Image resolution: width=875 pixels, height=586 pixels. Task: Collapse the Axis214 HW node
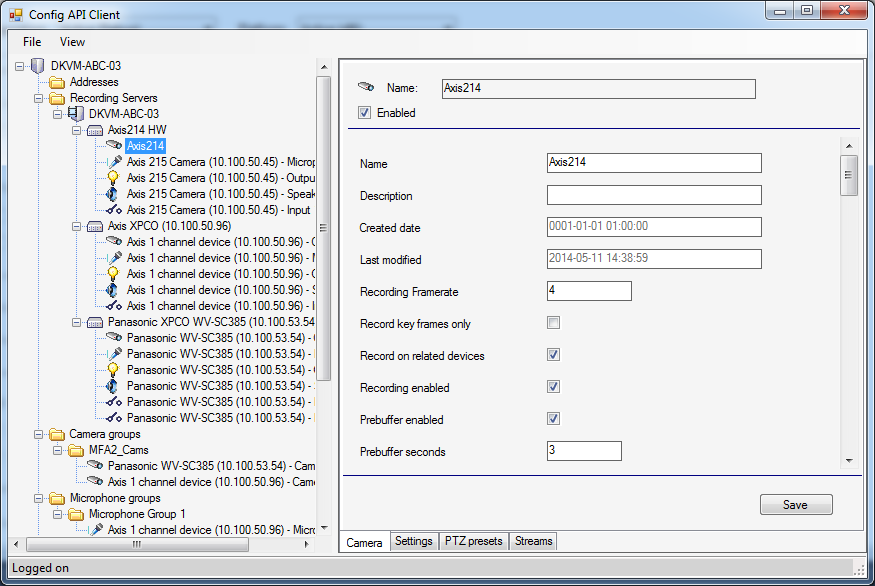(76, 131)
